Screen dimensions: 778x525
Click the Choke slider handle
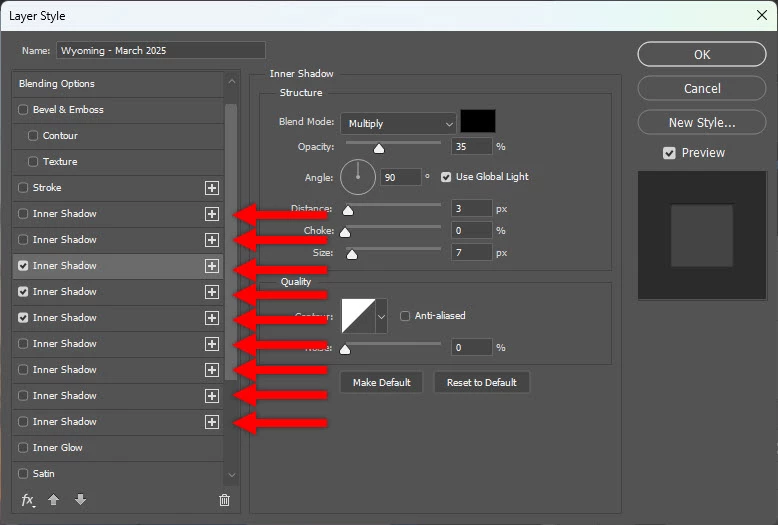pos(345,232)
